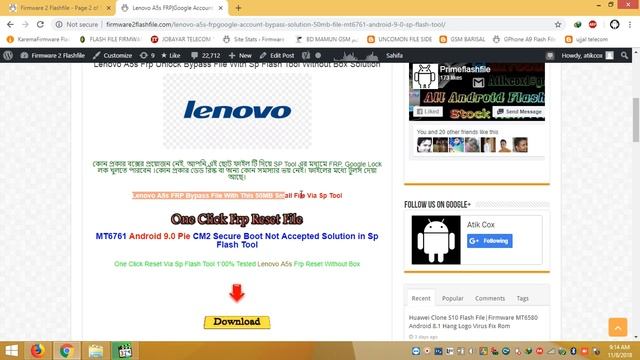Screen dimensions: 640x360
Task: Open the 22,712 comments item
Action: pos(206,55)
